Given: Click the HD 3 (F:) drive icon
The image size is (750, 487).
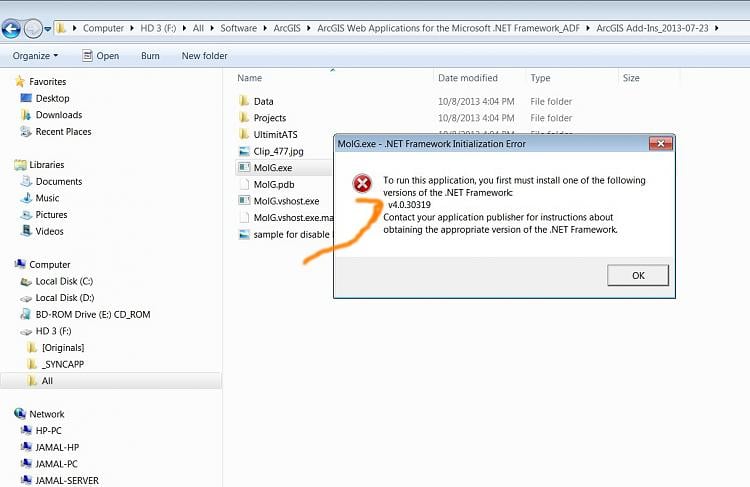Looking at the screenshot, I should click(26, 332).
